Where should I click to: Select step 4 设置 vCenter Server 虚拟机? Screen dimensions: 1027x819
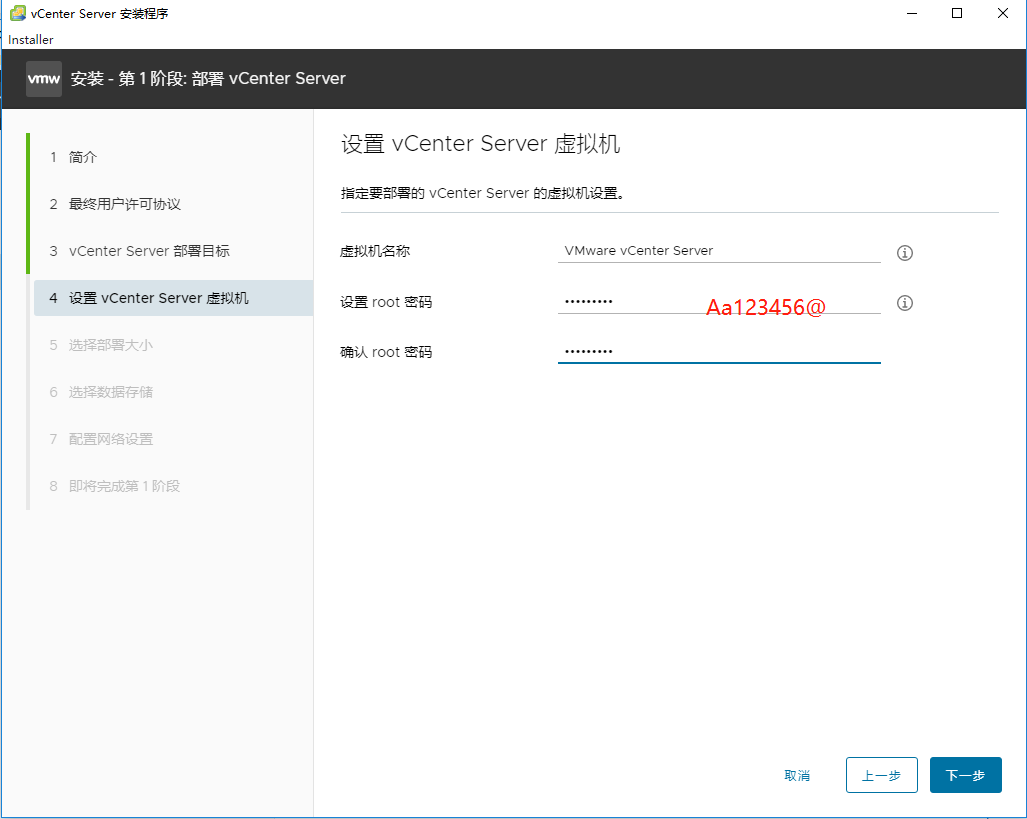pos(173,298)
